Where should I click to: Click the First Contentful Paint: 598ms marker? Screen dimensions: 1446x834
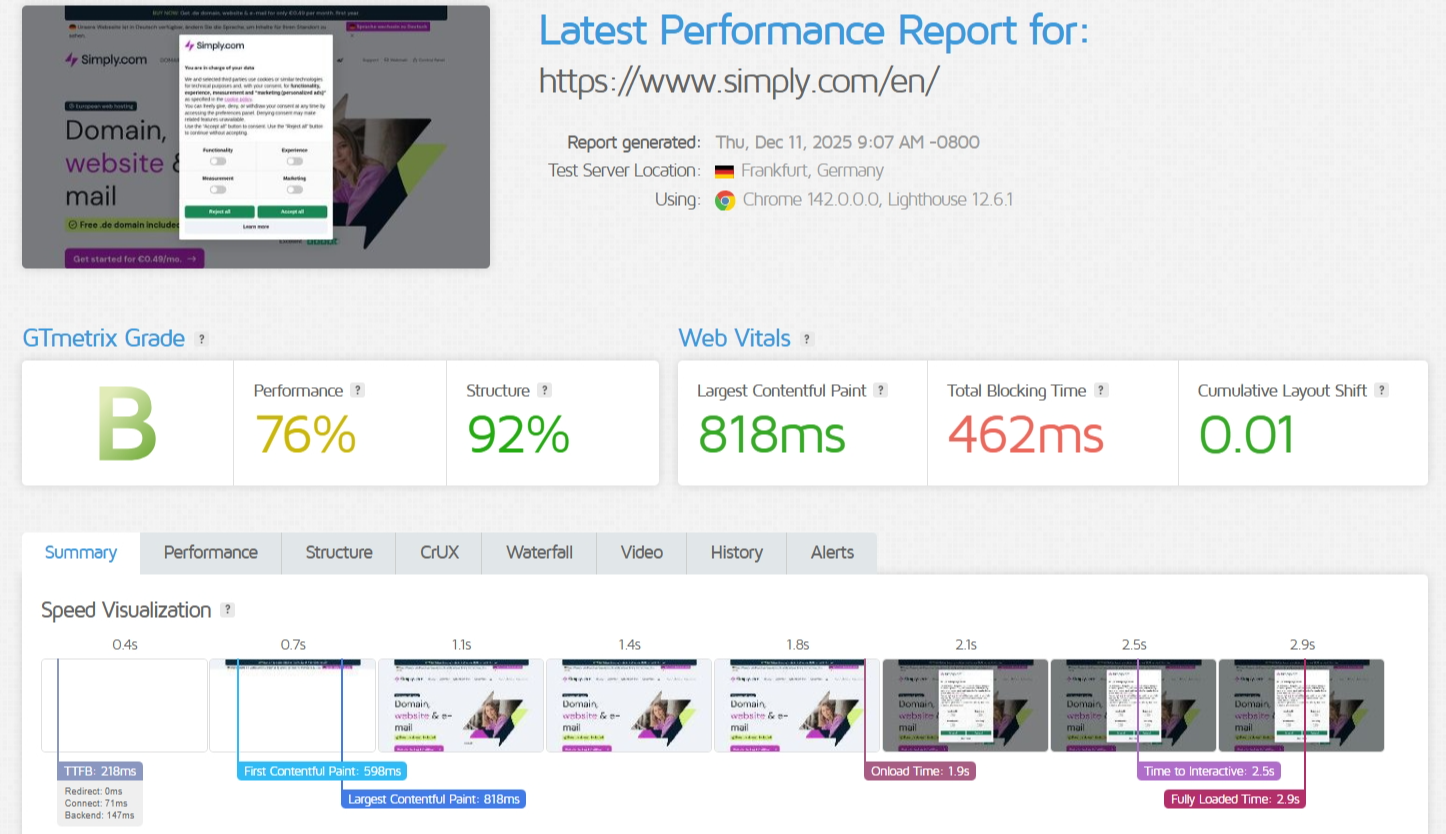click(x=322, y=771)
